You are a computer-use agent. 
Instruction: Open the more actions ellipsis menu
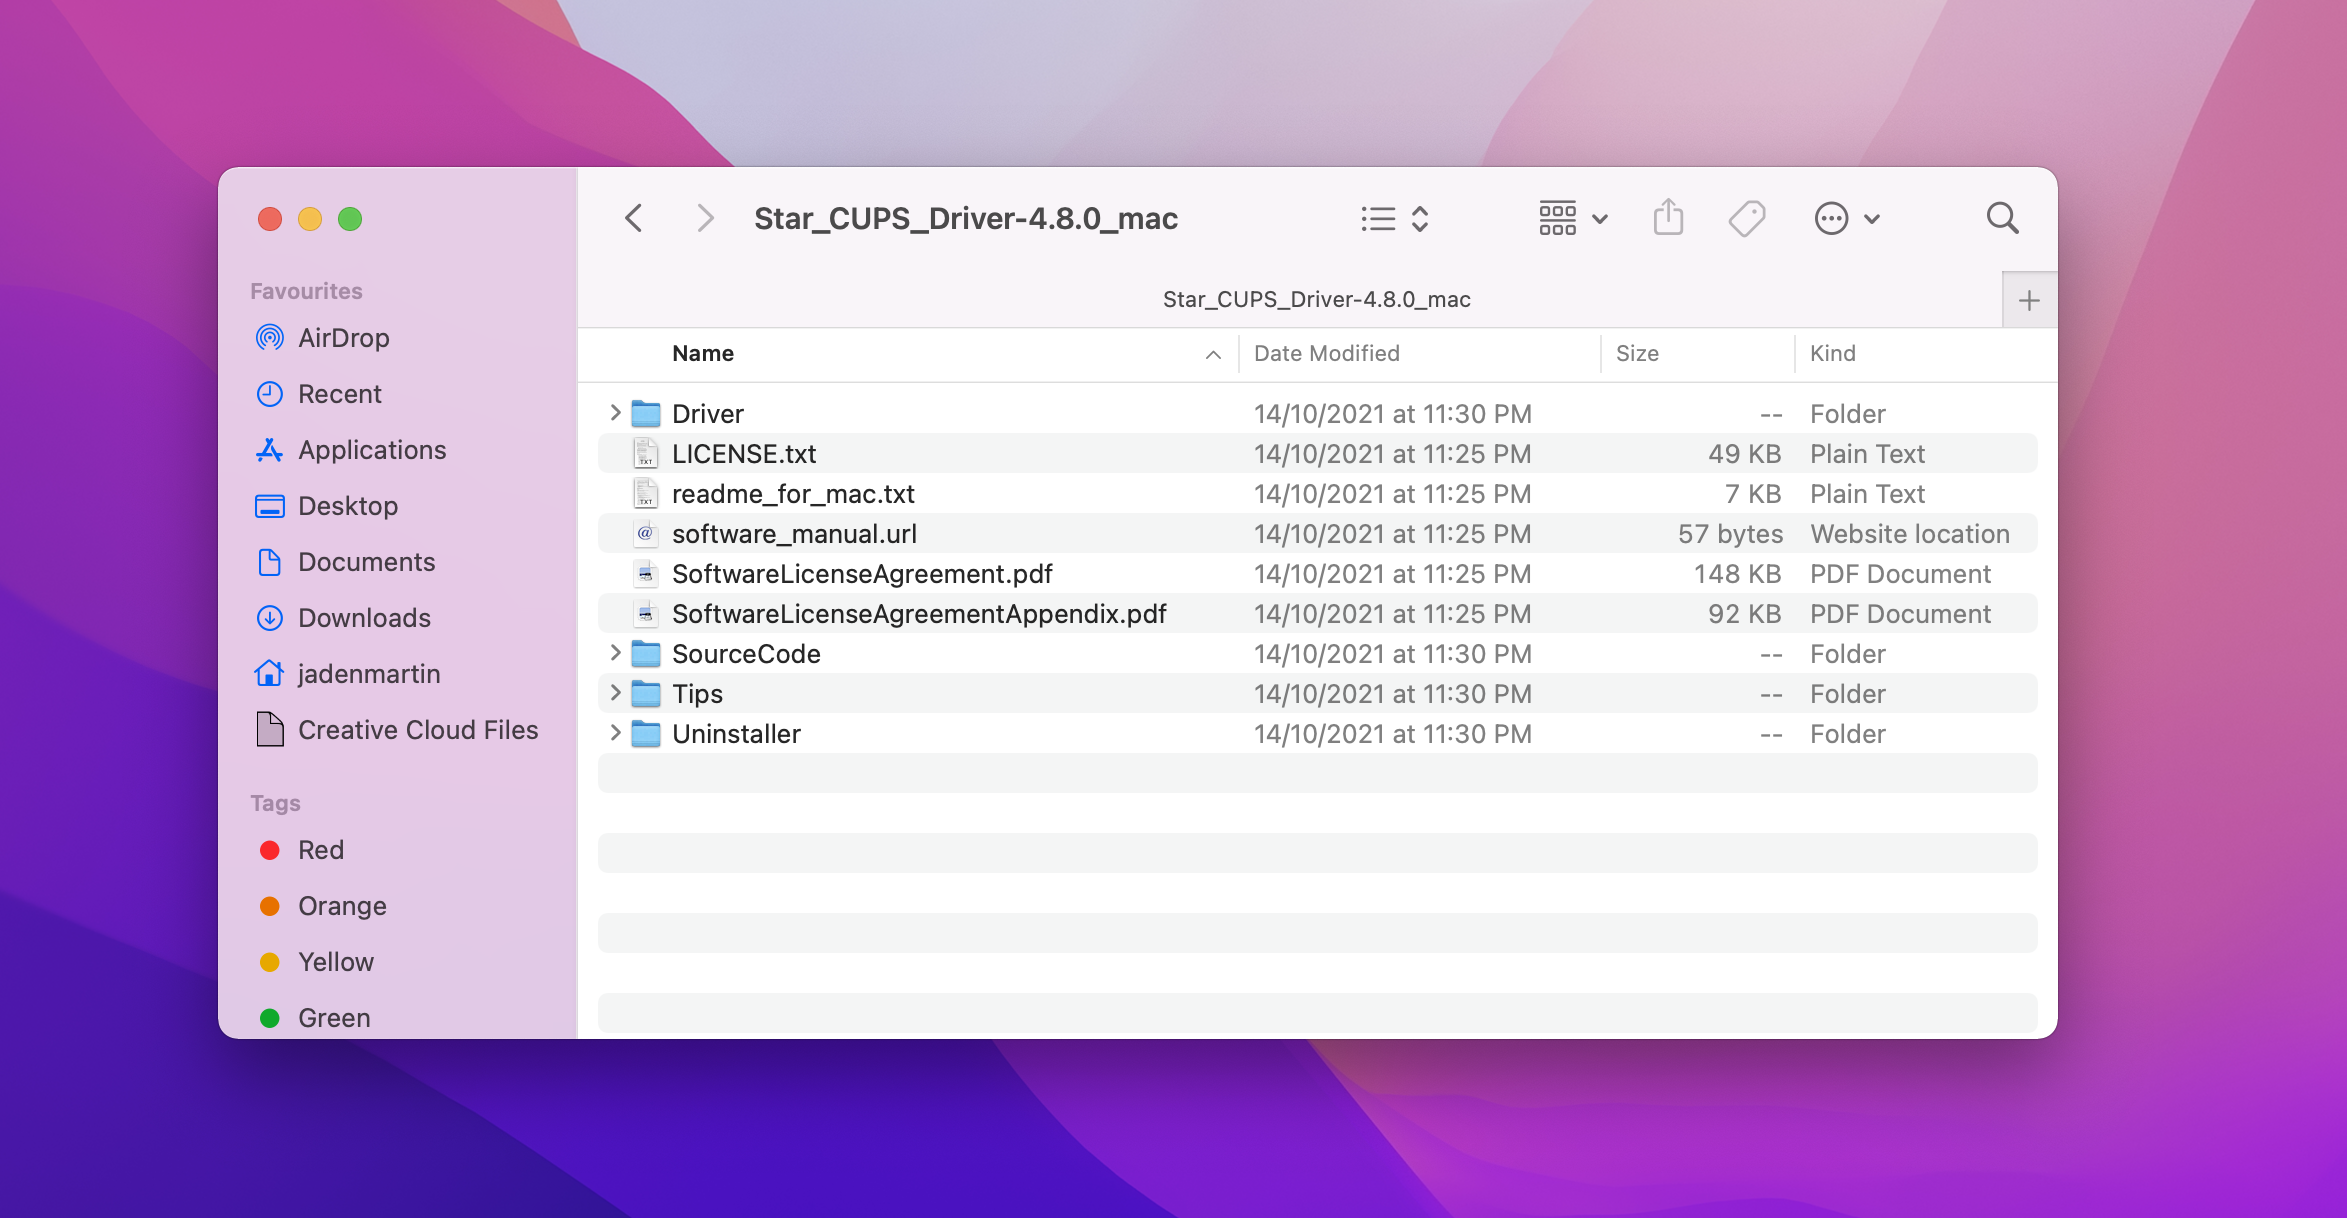click(x=1846, y=218)
